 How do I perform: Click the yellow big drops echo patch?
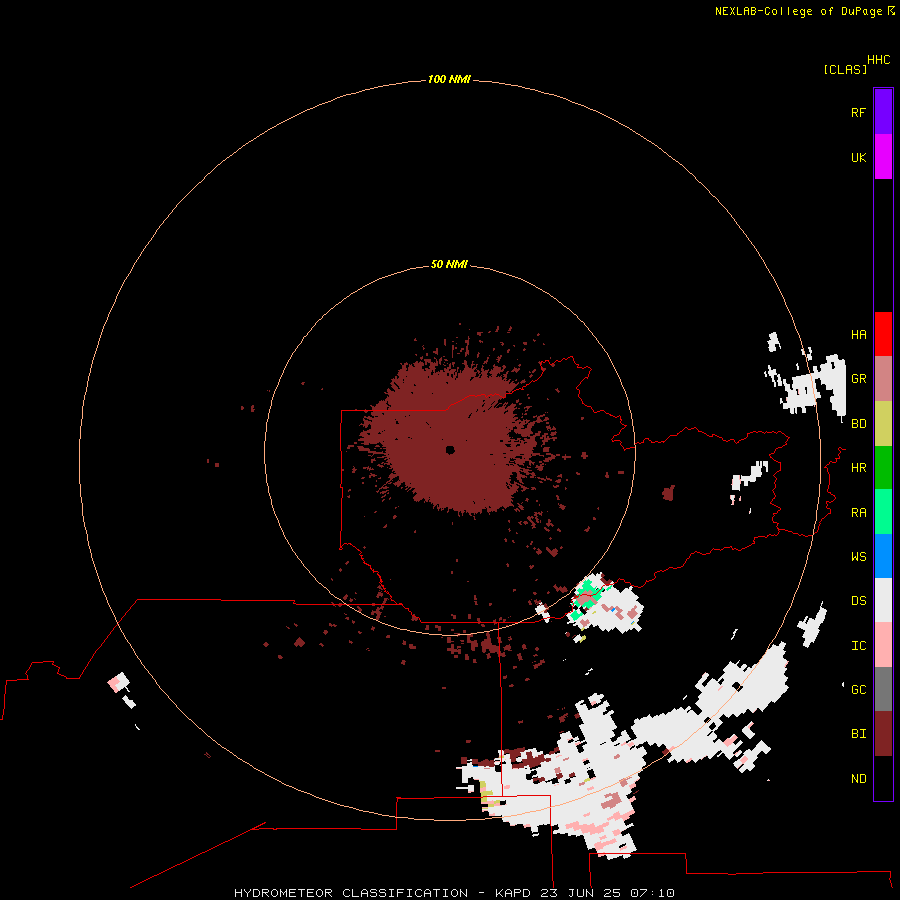tap(486, 796)
